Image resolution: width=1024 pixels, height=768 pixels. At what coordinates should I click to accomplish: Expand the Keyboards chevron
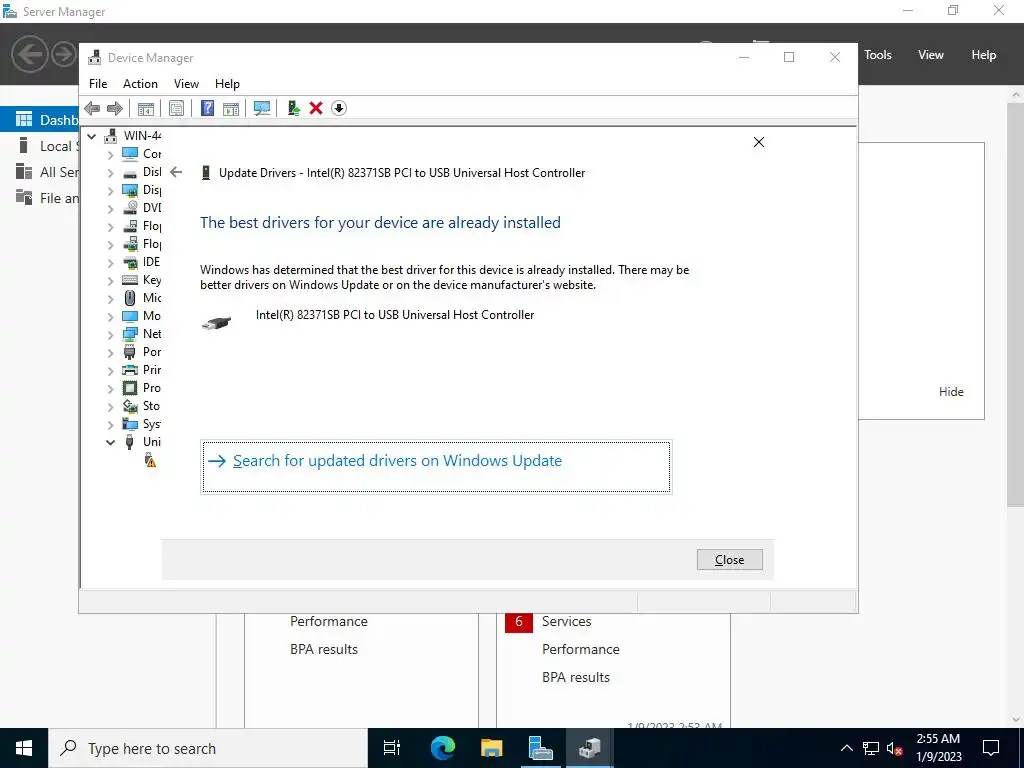click(x=110, y=281)
